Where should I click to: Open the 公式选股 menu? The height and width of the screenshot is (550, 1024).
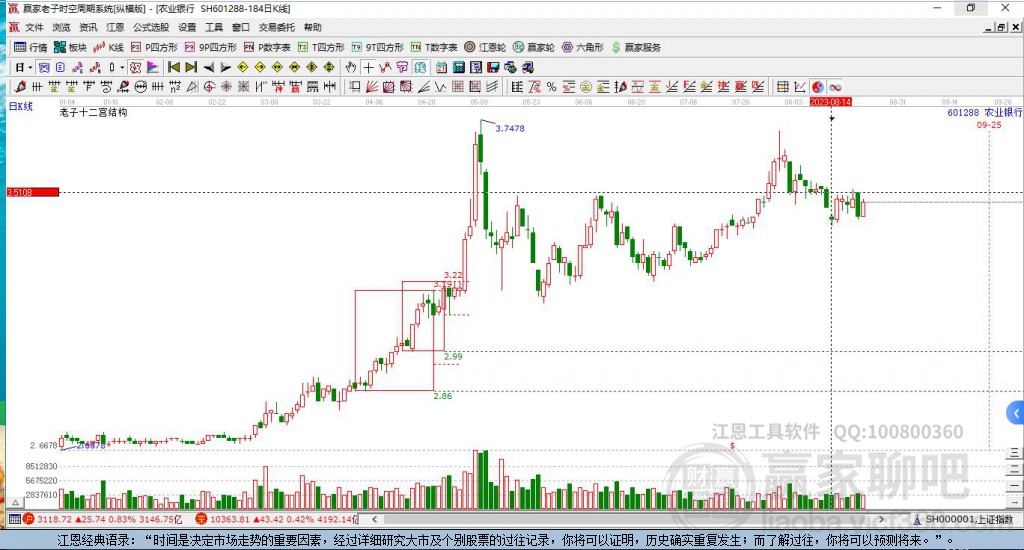point(151,27)
